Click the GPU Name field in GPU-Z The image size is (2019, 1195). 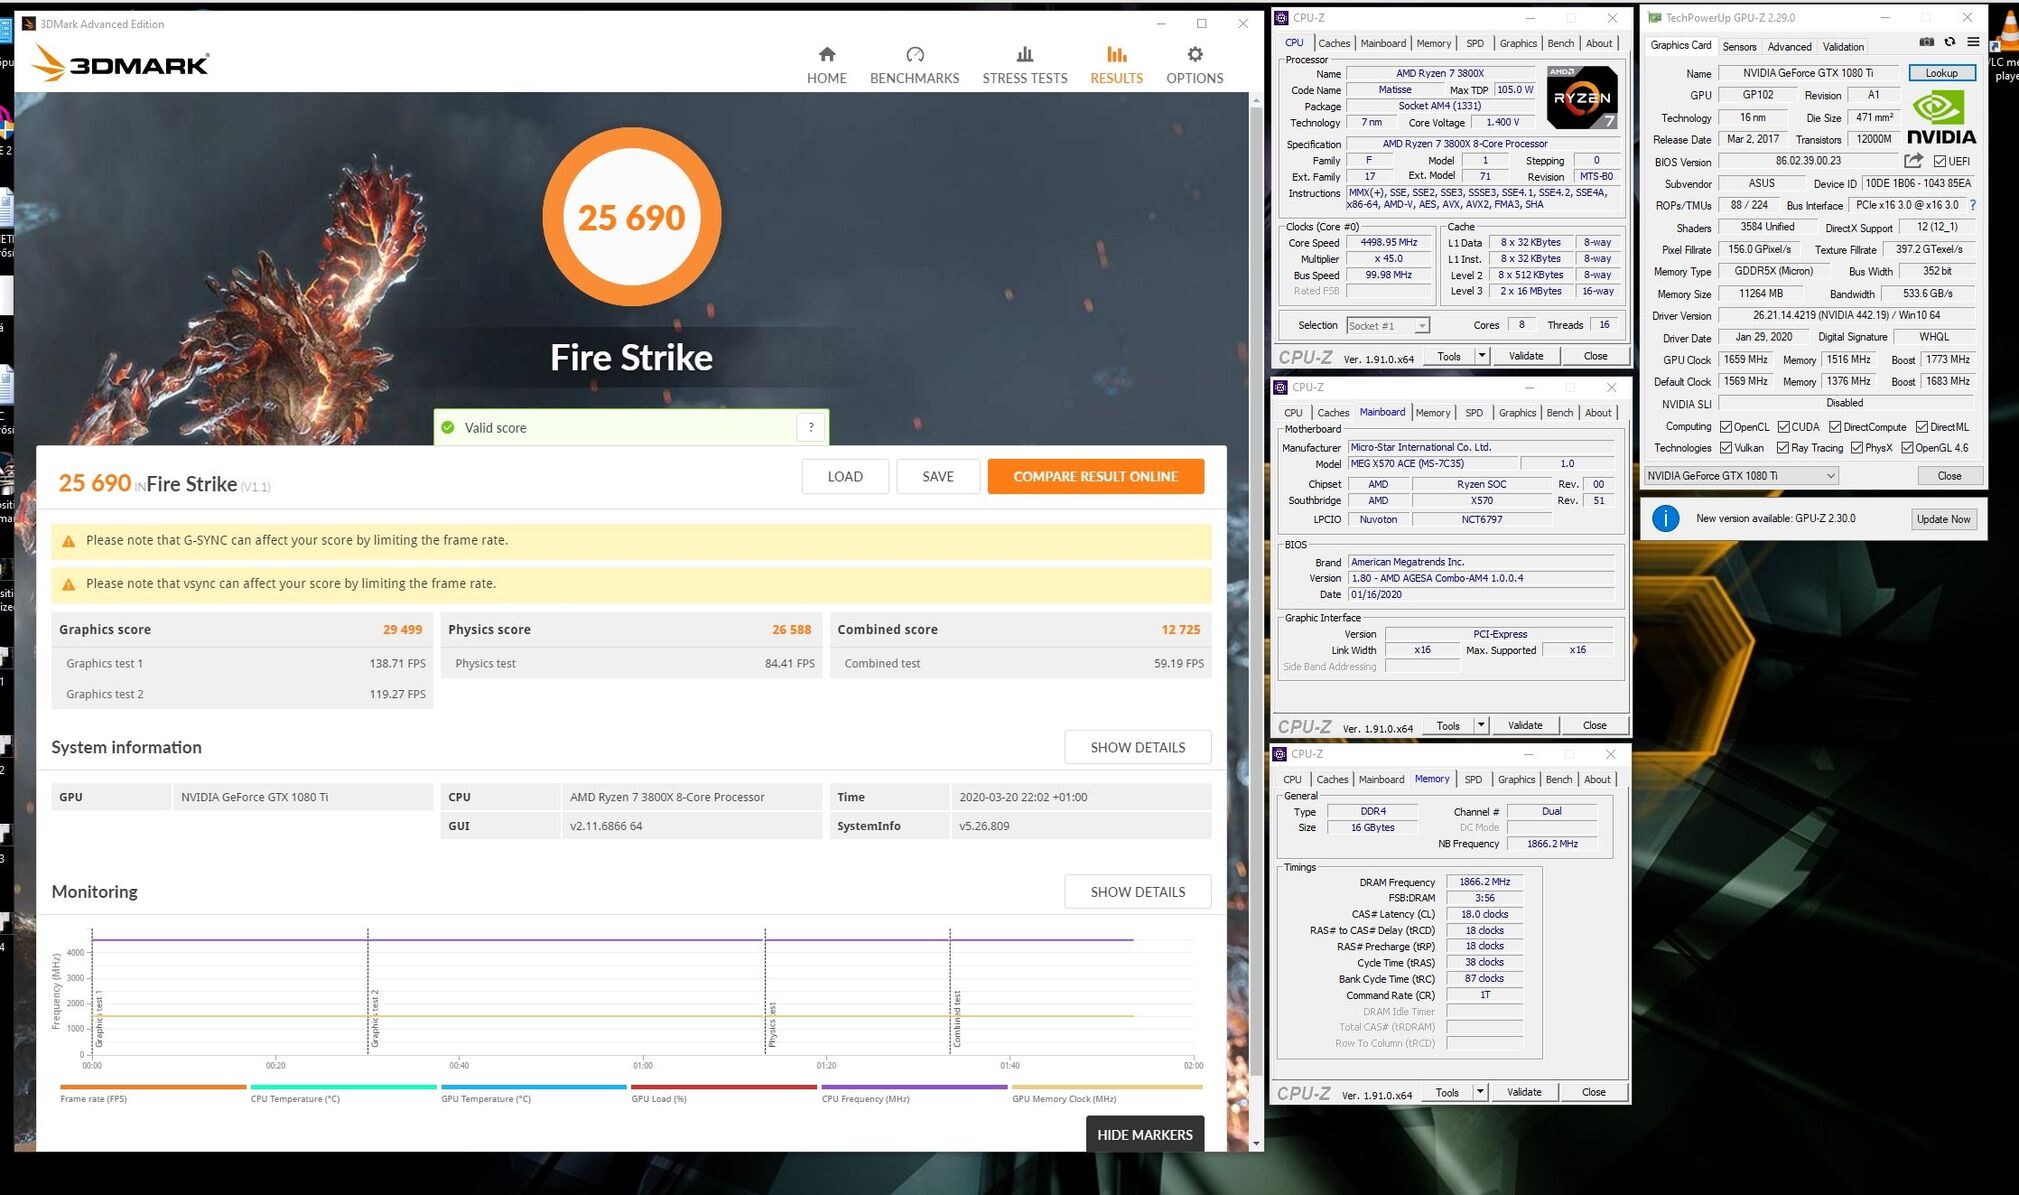tap(1807, 73)
